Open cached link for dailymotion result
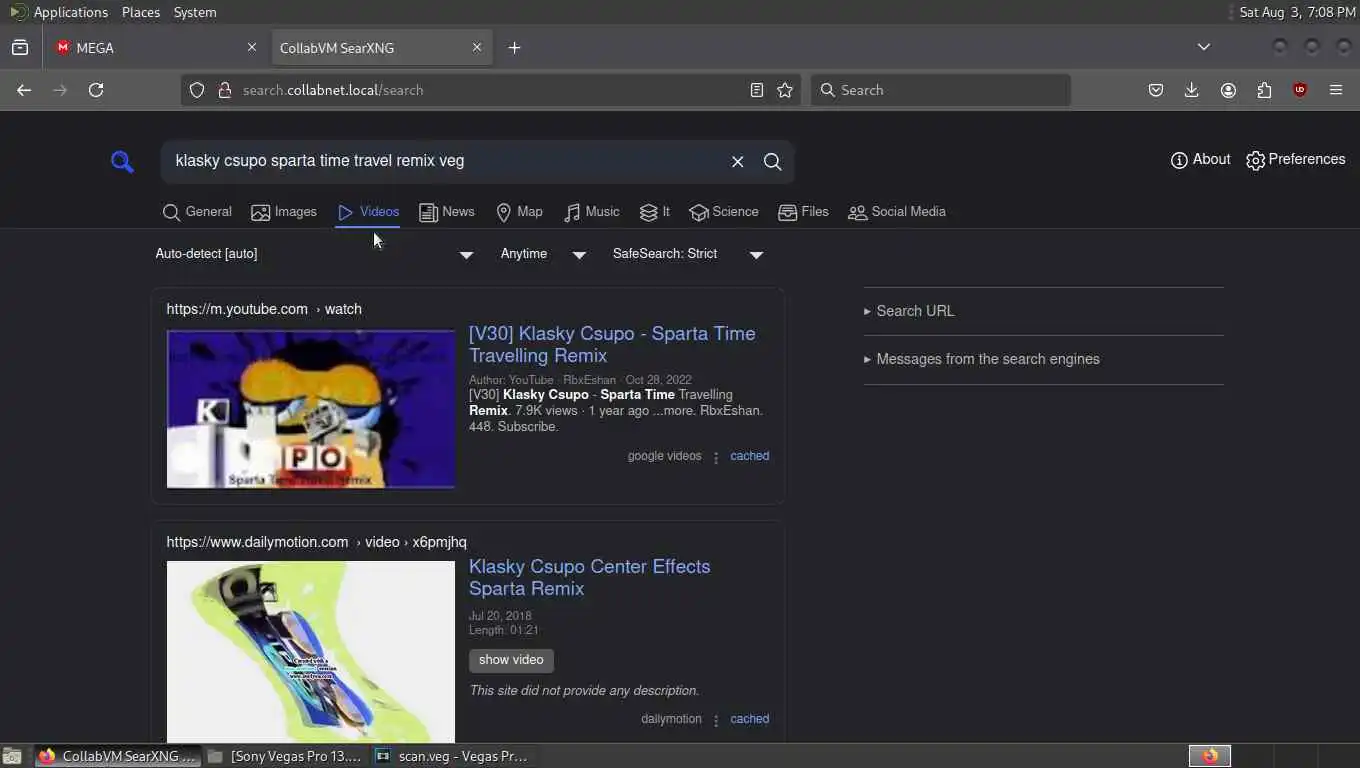 click(749, 719)
